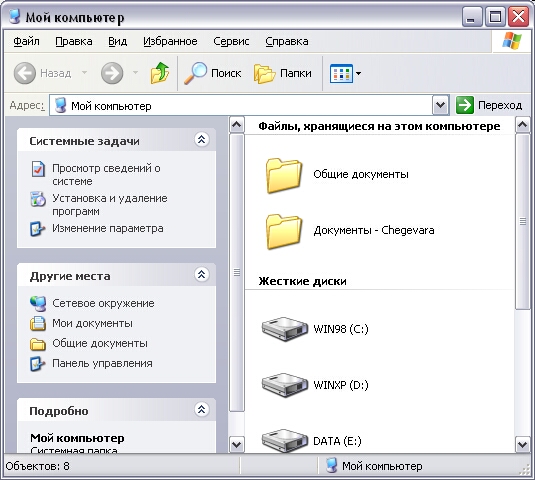535x480 pixels.
Task: Click the Back arrow icon
Action: [25, 73]
